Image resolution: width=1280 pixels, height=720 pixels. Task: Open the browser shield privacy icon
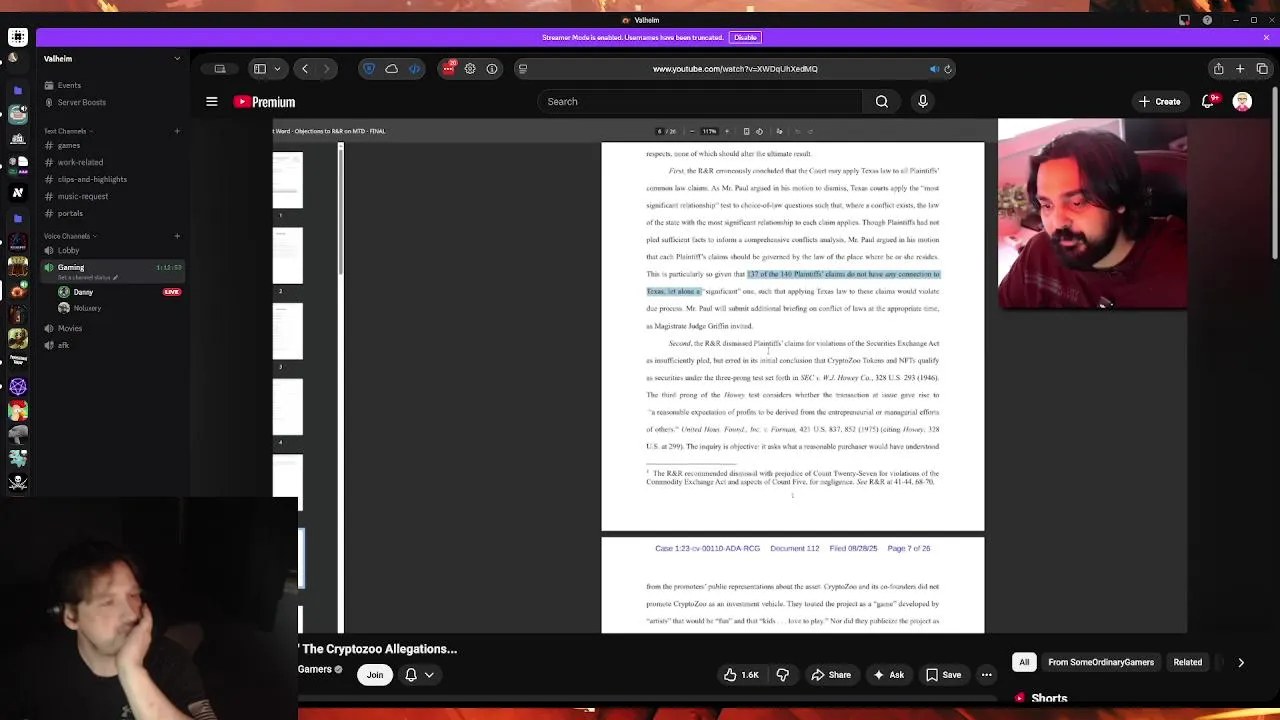click(x=369, y=69)
